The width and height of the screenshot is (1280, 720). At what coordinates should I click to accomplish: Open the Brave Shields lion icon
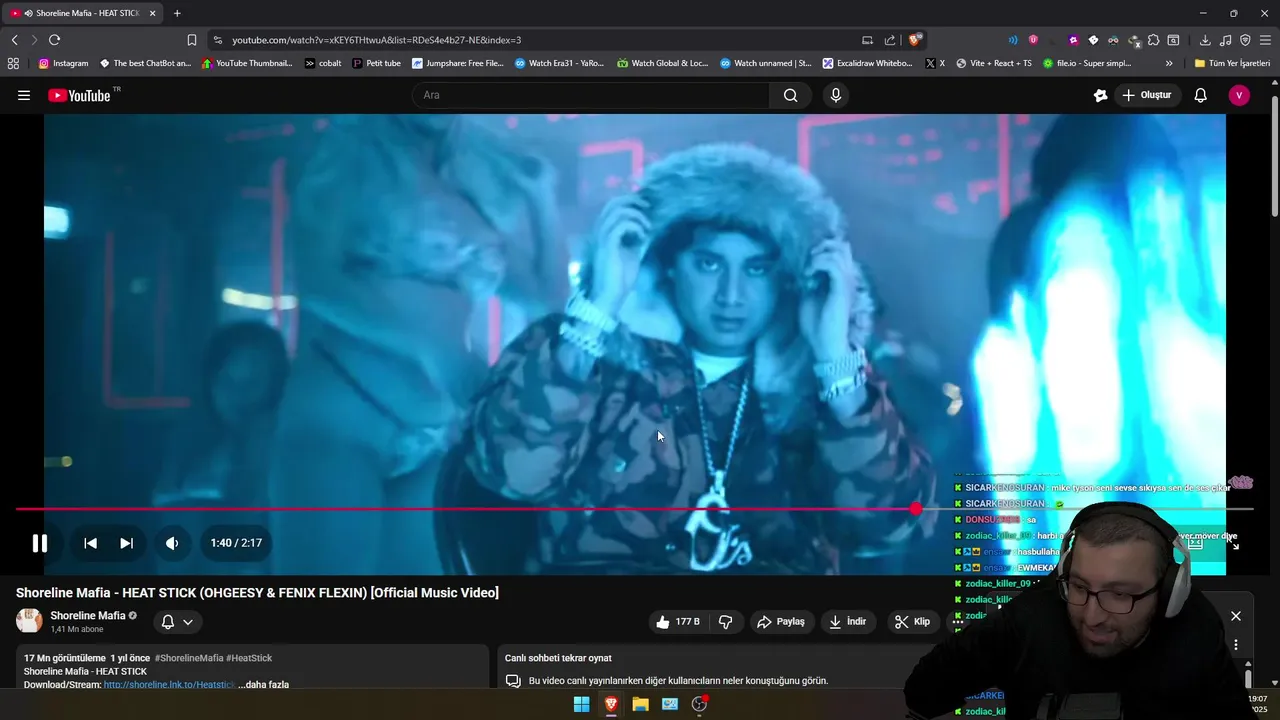(x=914, y=40)
